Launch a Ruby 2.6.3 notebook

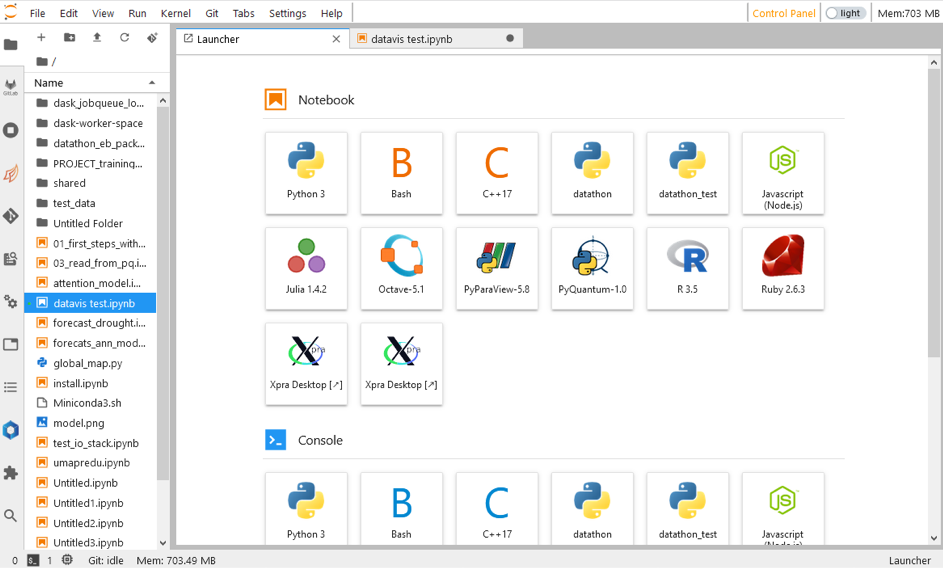click(x=783, y=268)
